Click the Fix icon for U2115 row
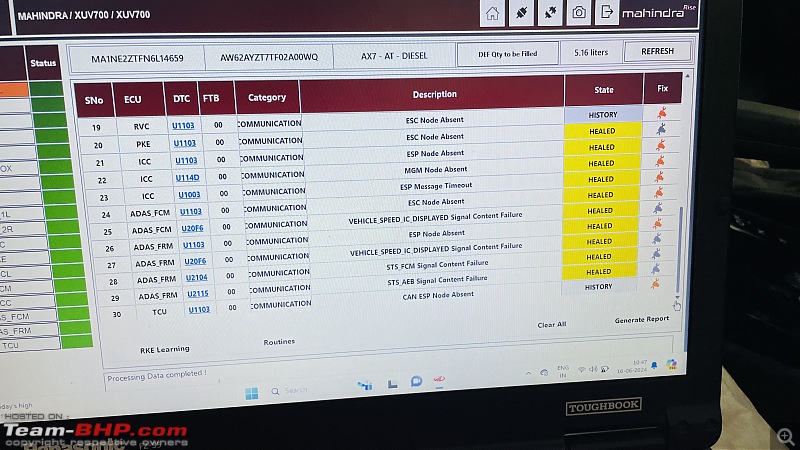Screen dimensions: 800x450 pos(656,268)
